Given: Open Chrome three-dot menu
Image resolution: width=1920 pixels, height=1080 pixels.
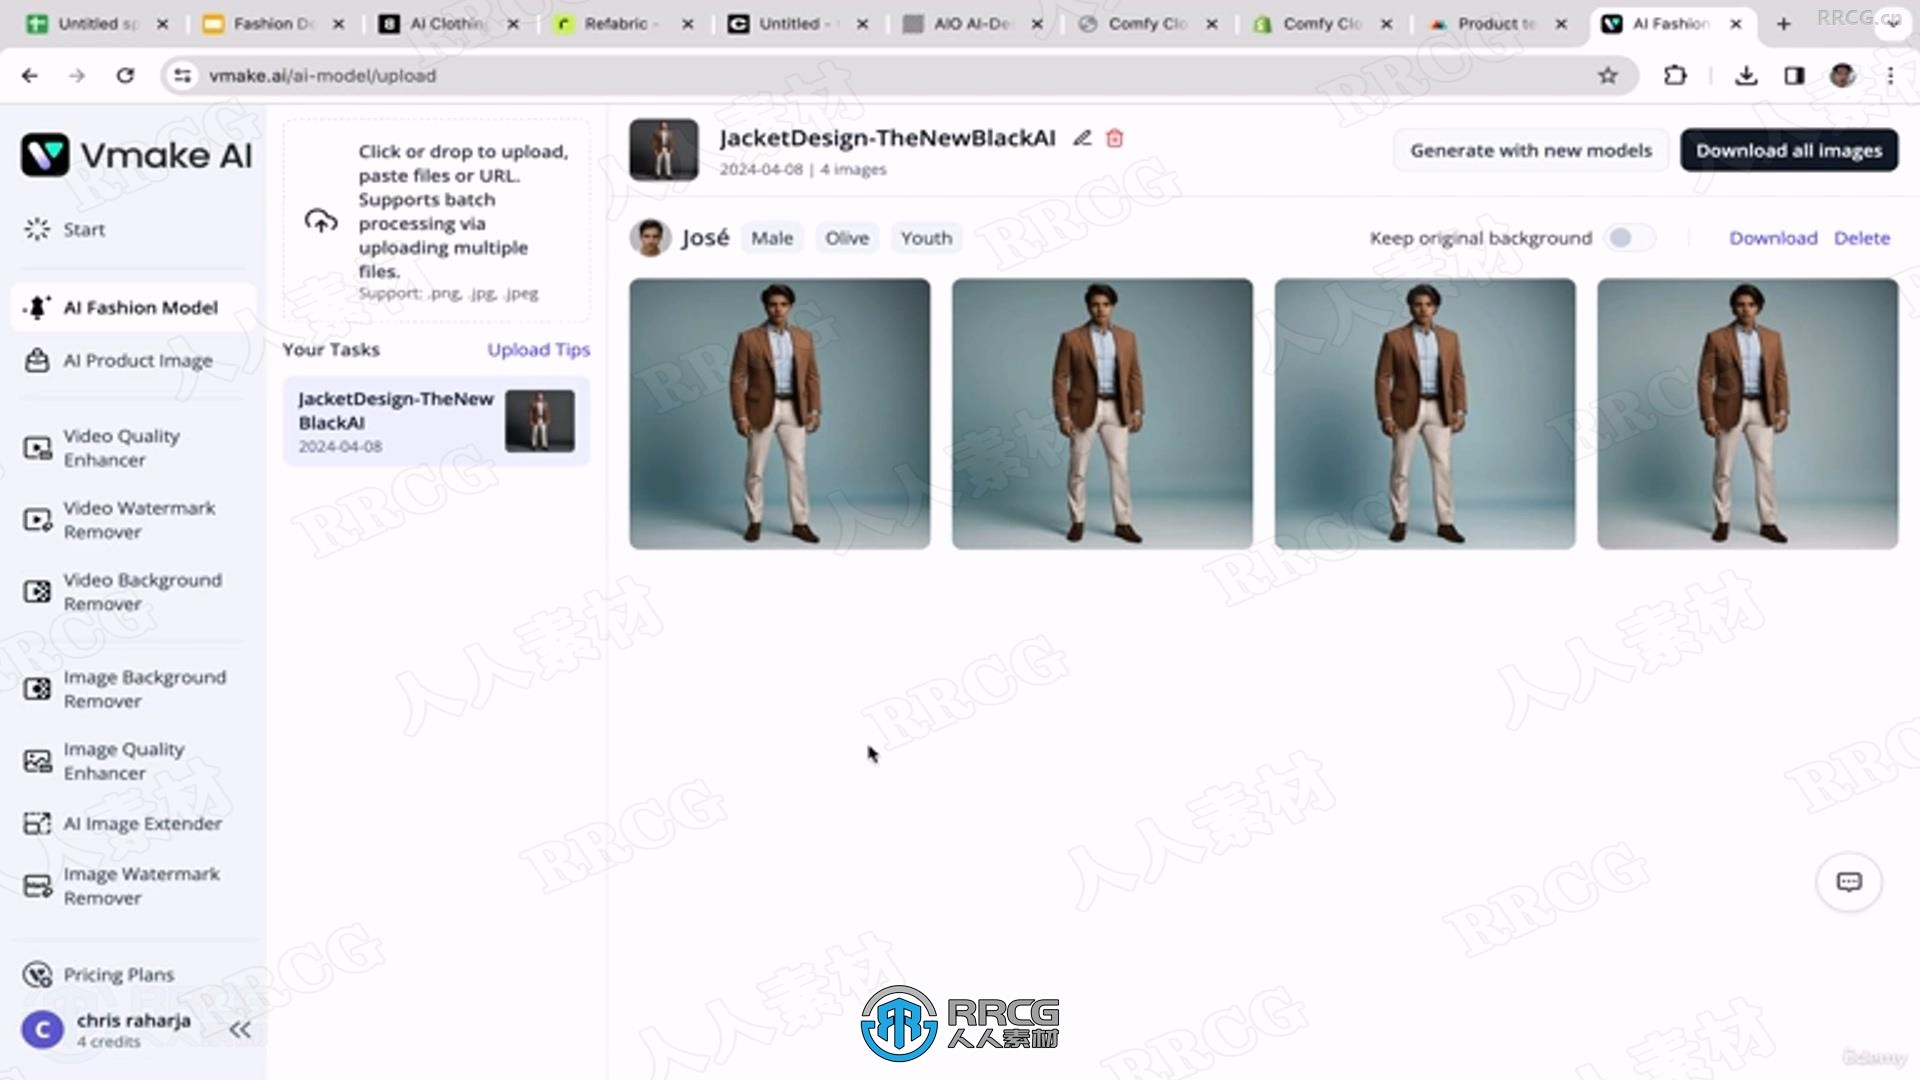Looking at the screenshot, I should [1890, 75].
